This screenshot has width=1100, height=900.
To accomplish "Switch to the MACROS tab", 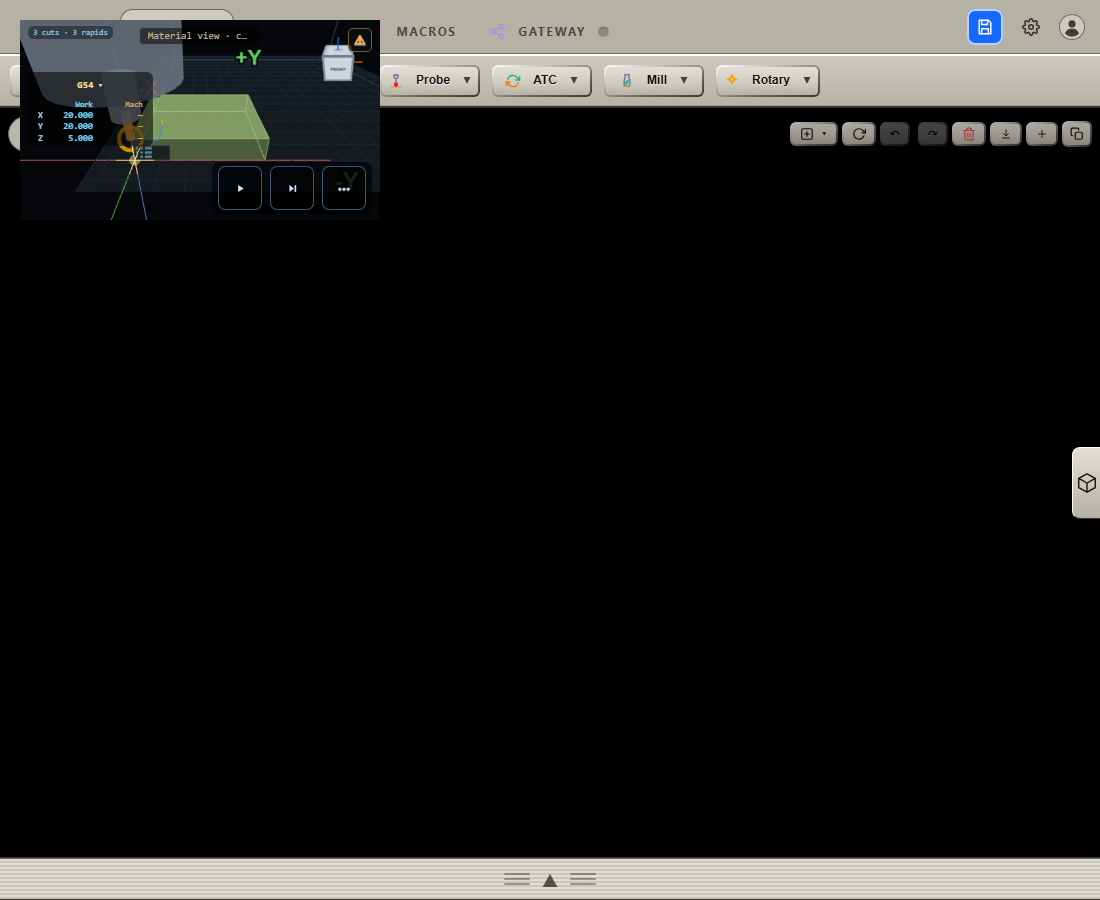I will click(426, 32).
